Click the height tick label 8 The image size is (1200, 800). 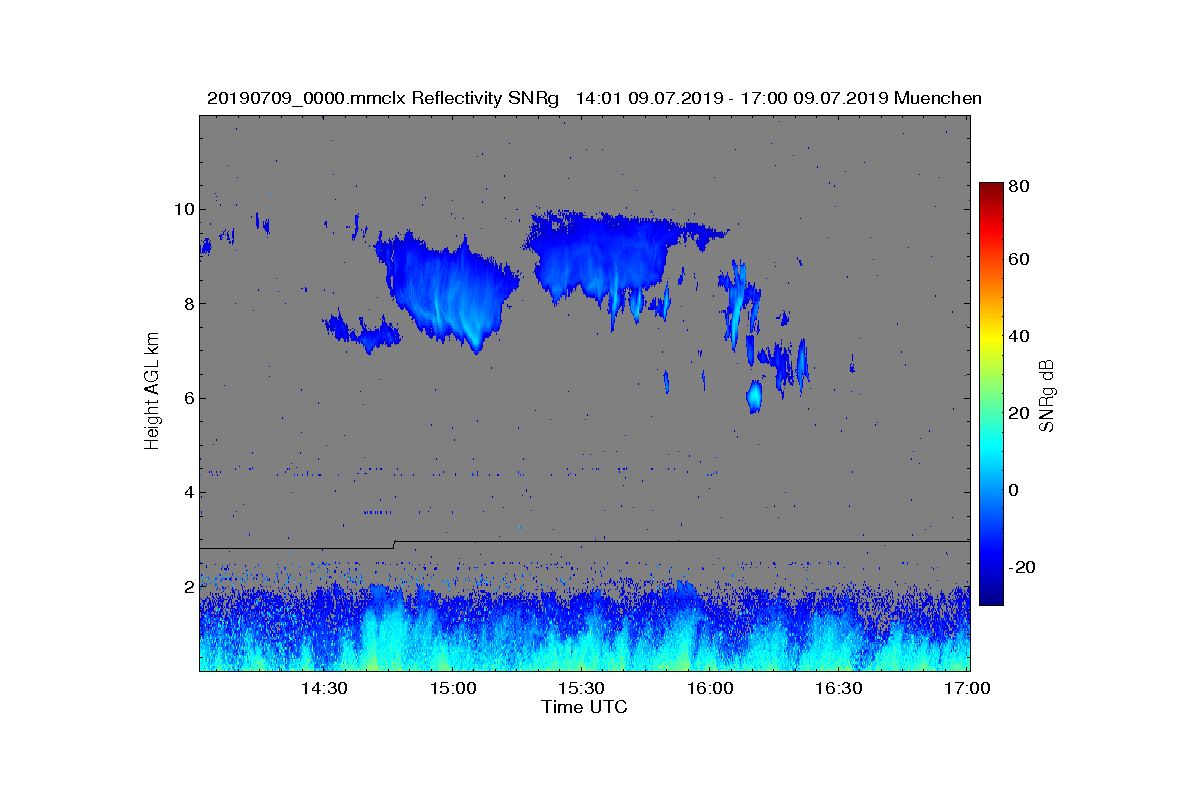188,304
